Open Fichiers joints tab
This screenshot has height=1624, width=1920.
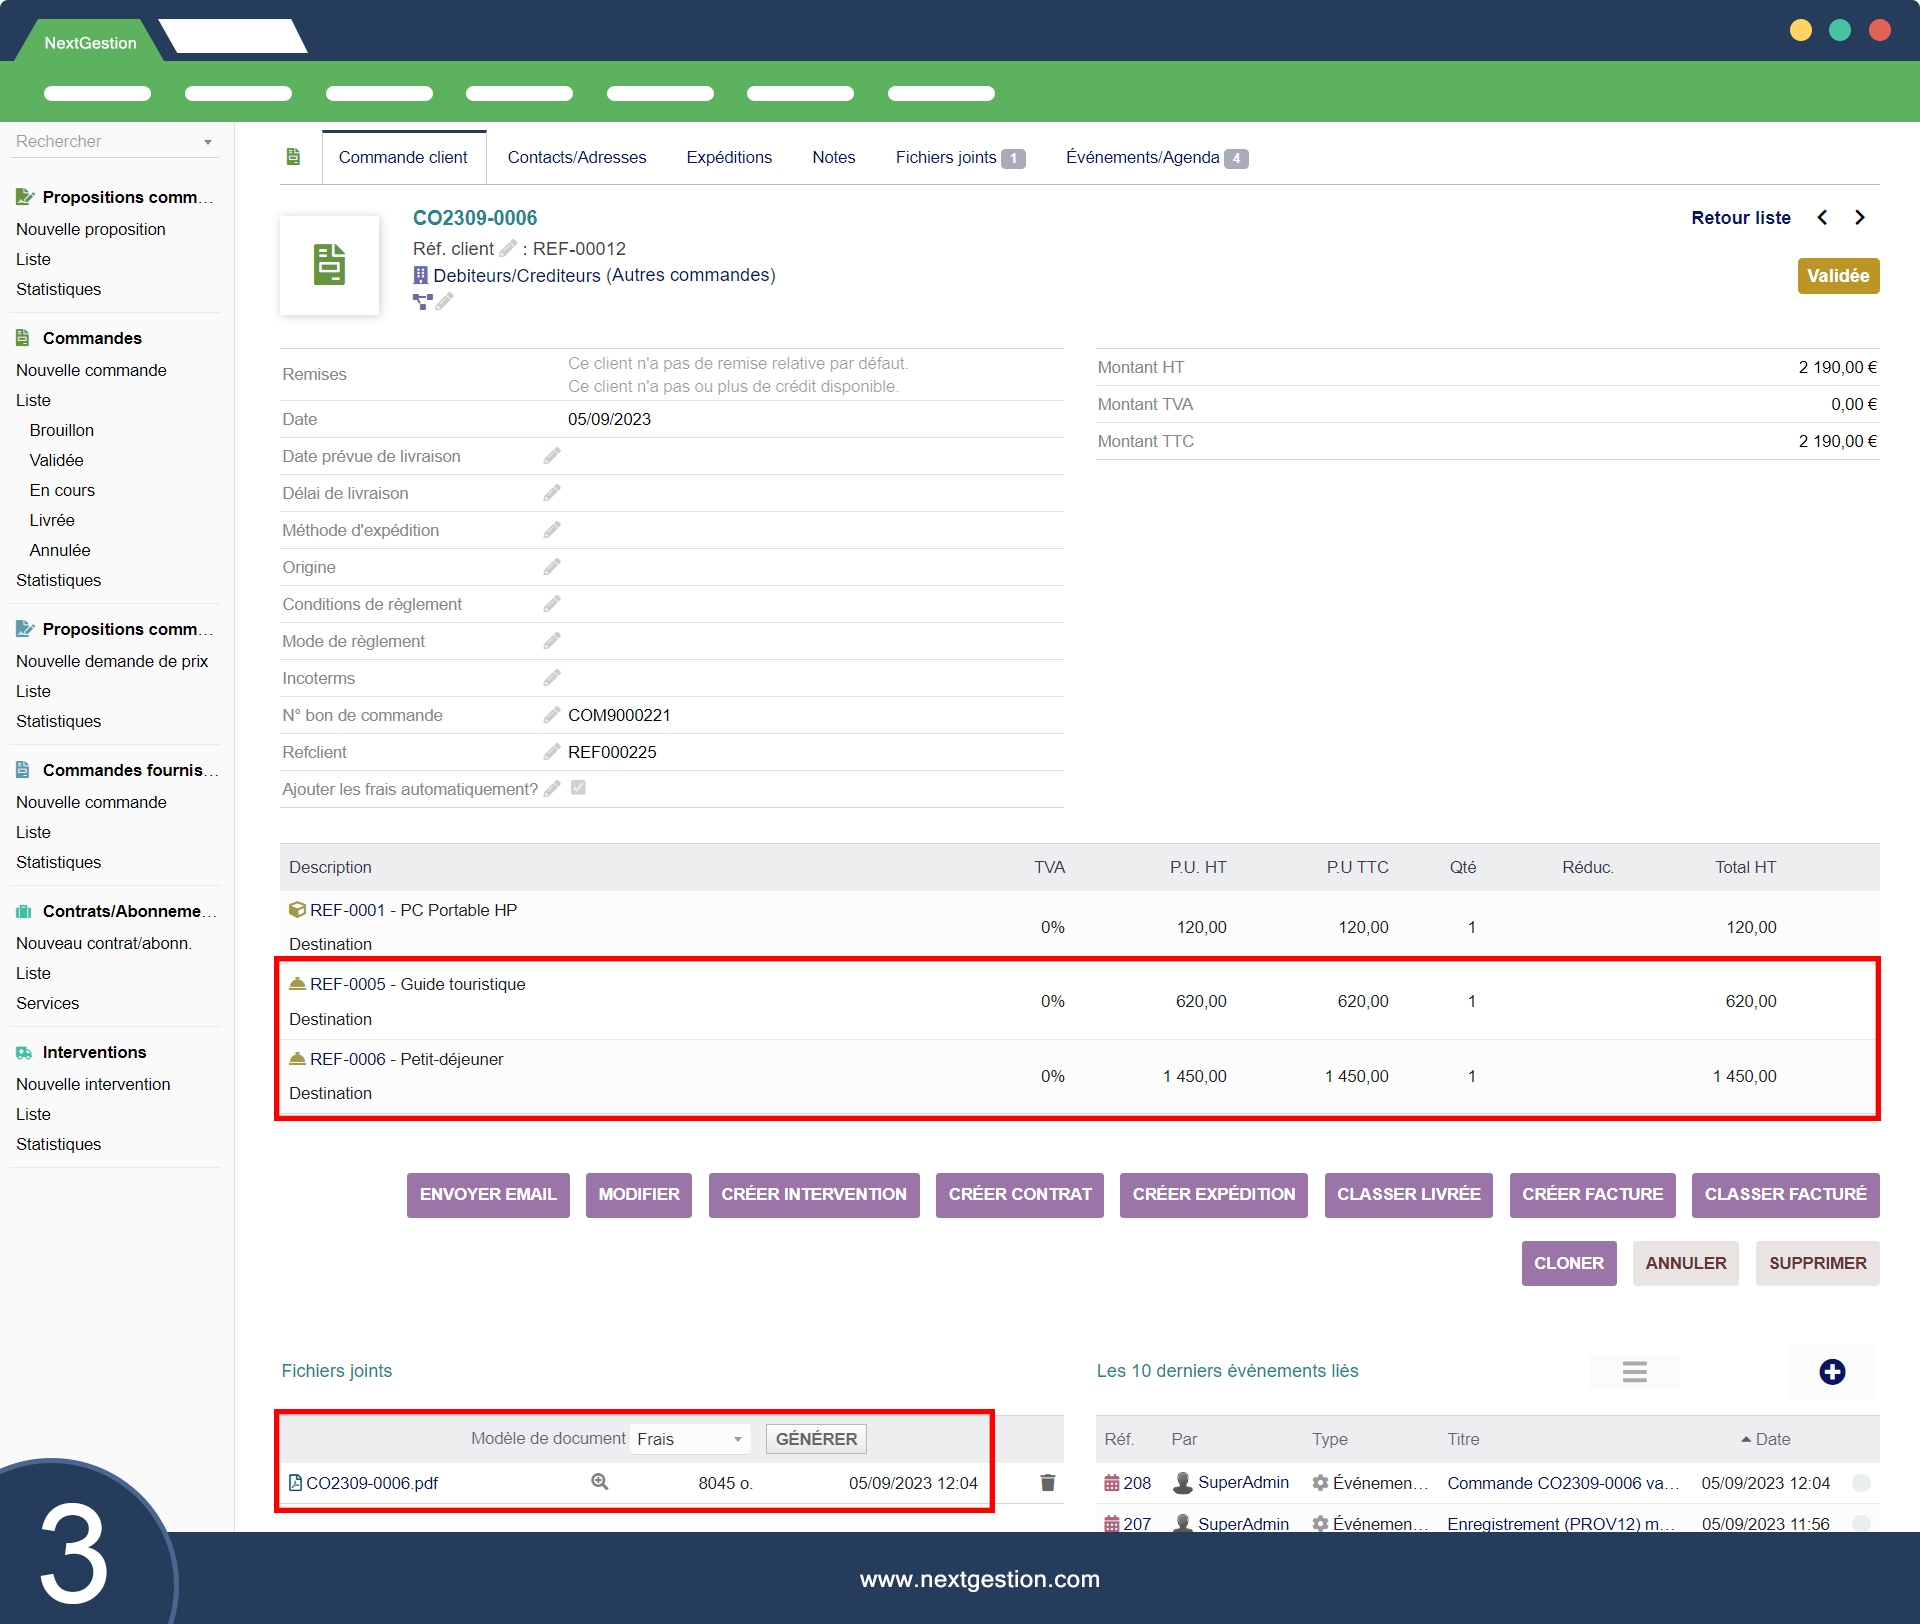945,157
